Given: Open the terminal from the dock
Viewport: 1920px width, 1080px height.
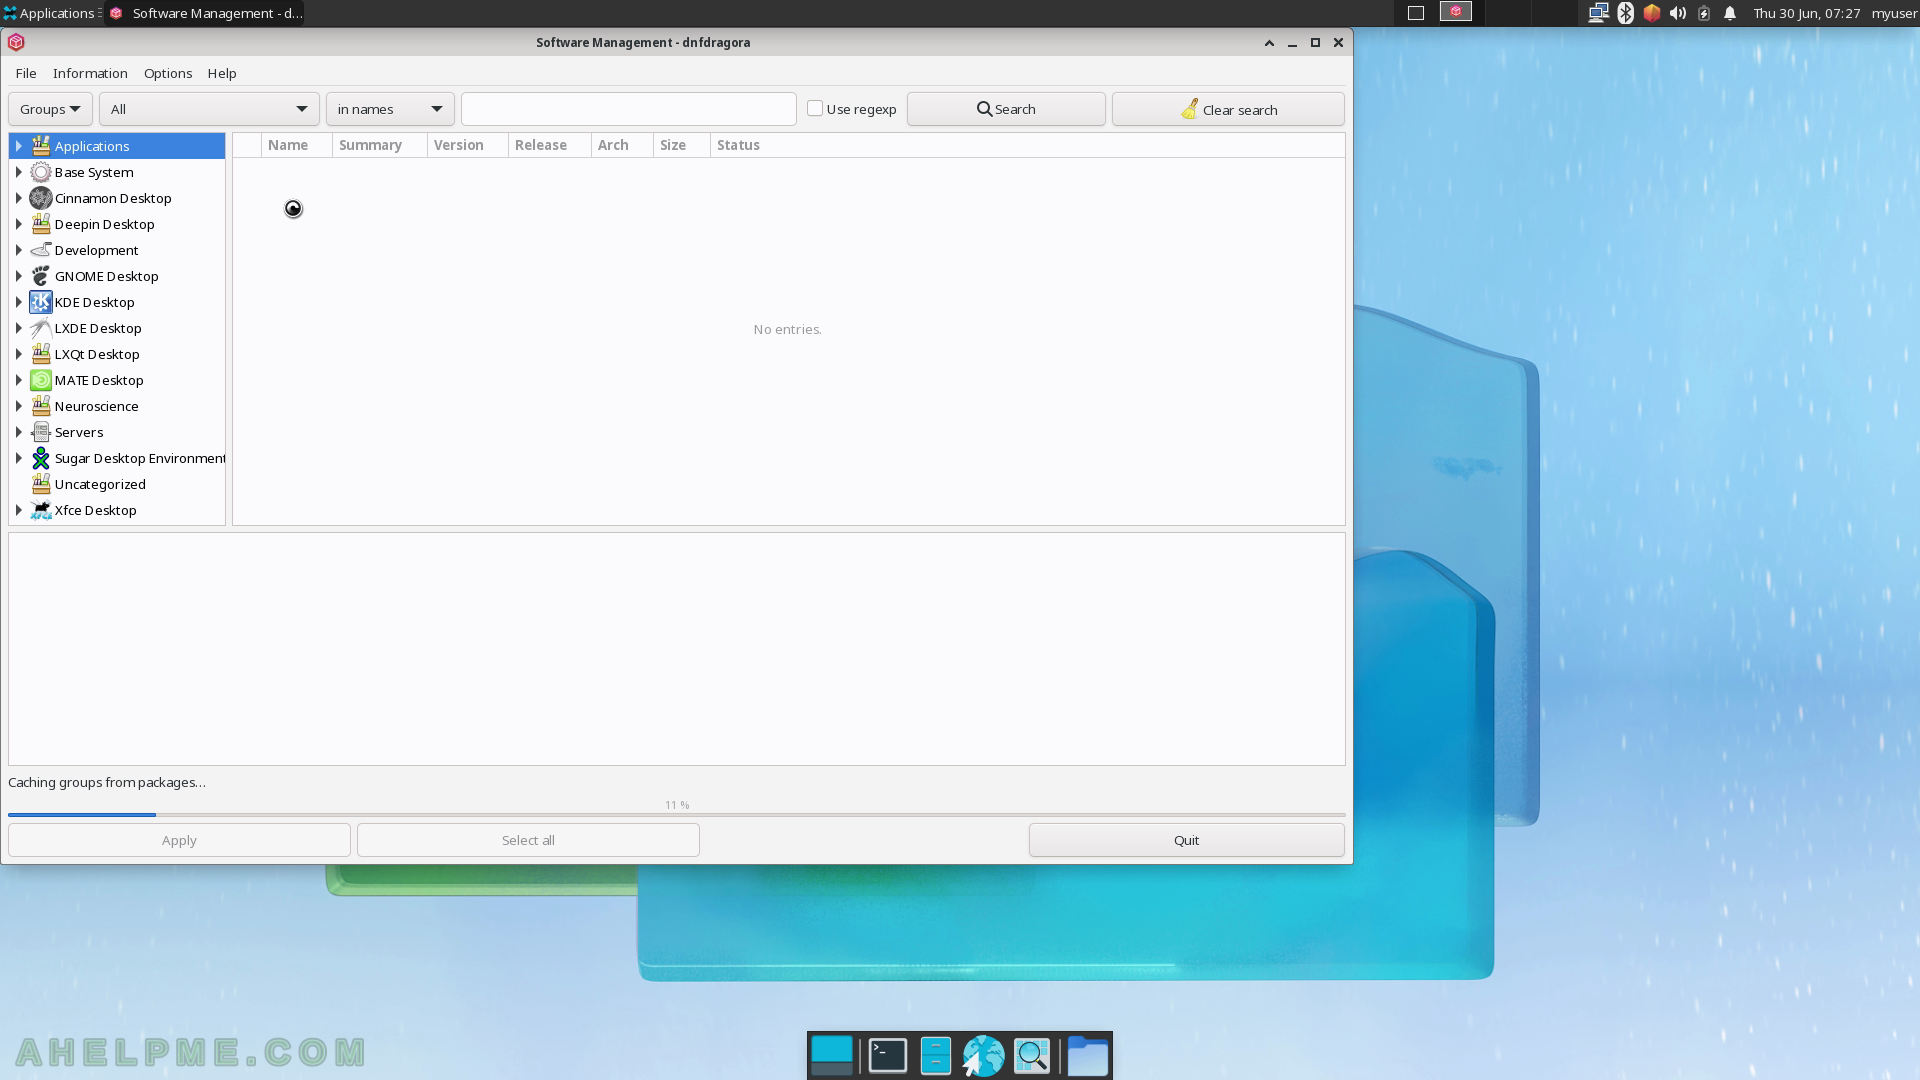Looking at the screenshot, I should [x=887, y=1056].
